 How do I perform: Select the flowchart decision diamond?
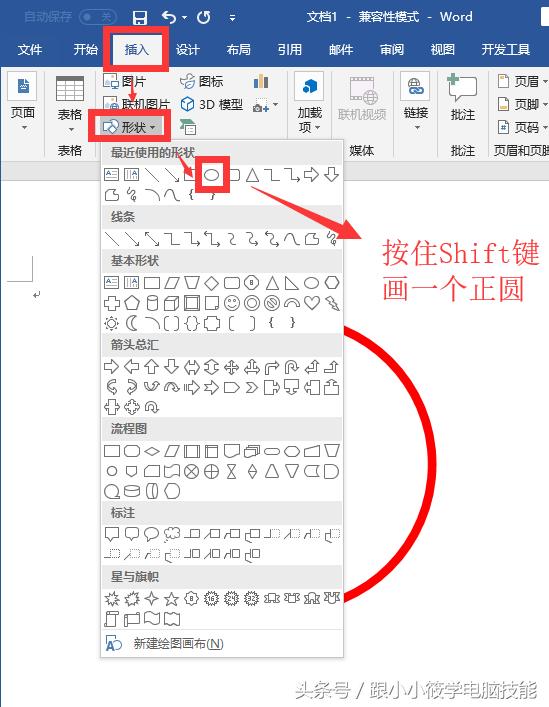click(152, 451)
